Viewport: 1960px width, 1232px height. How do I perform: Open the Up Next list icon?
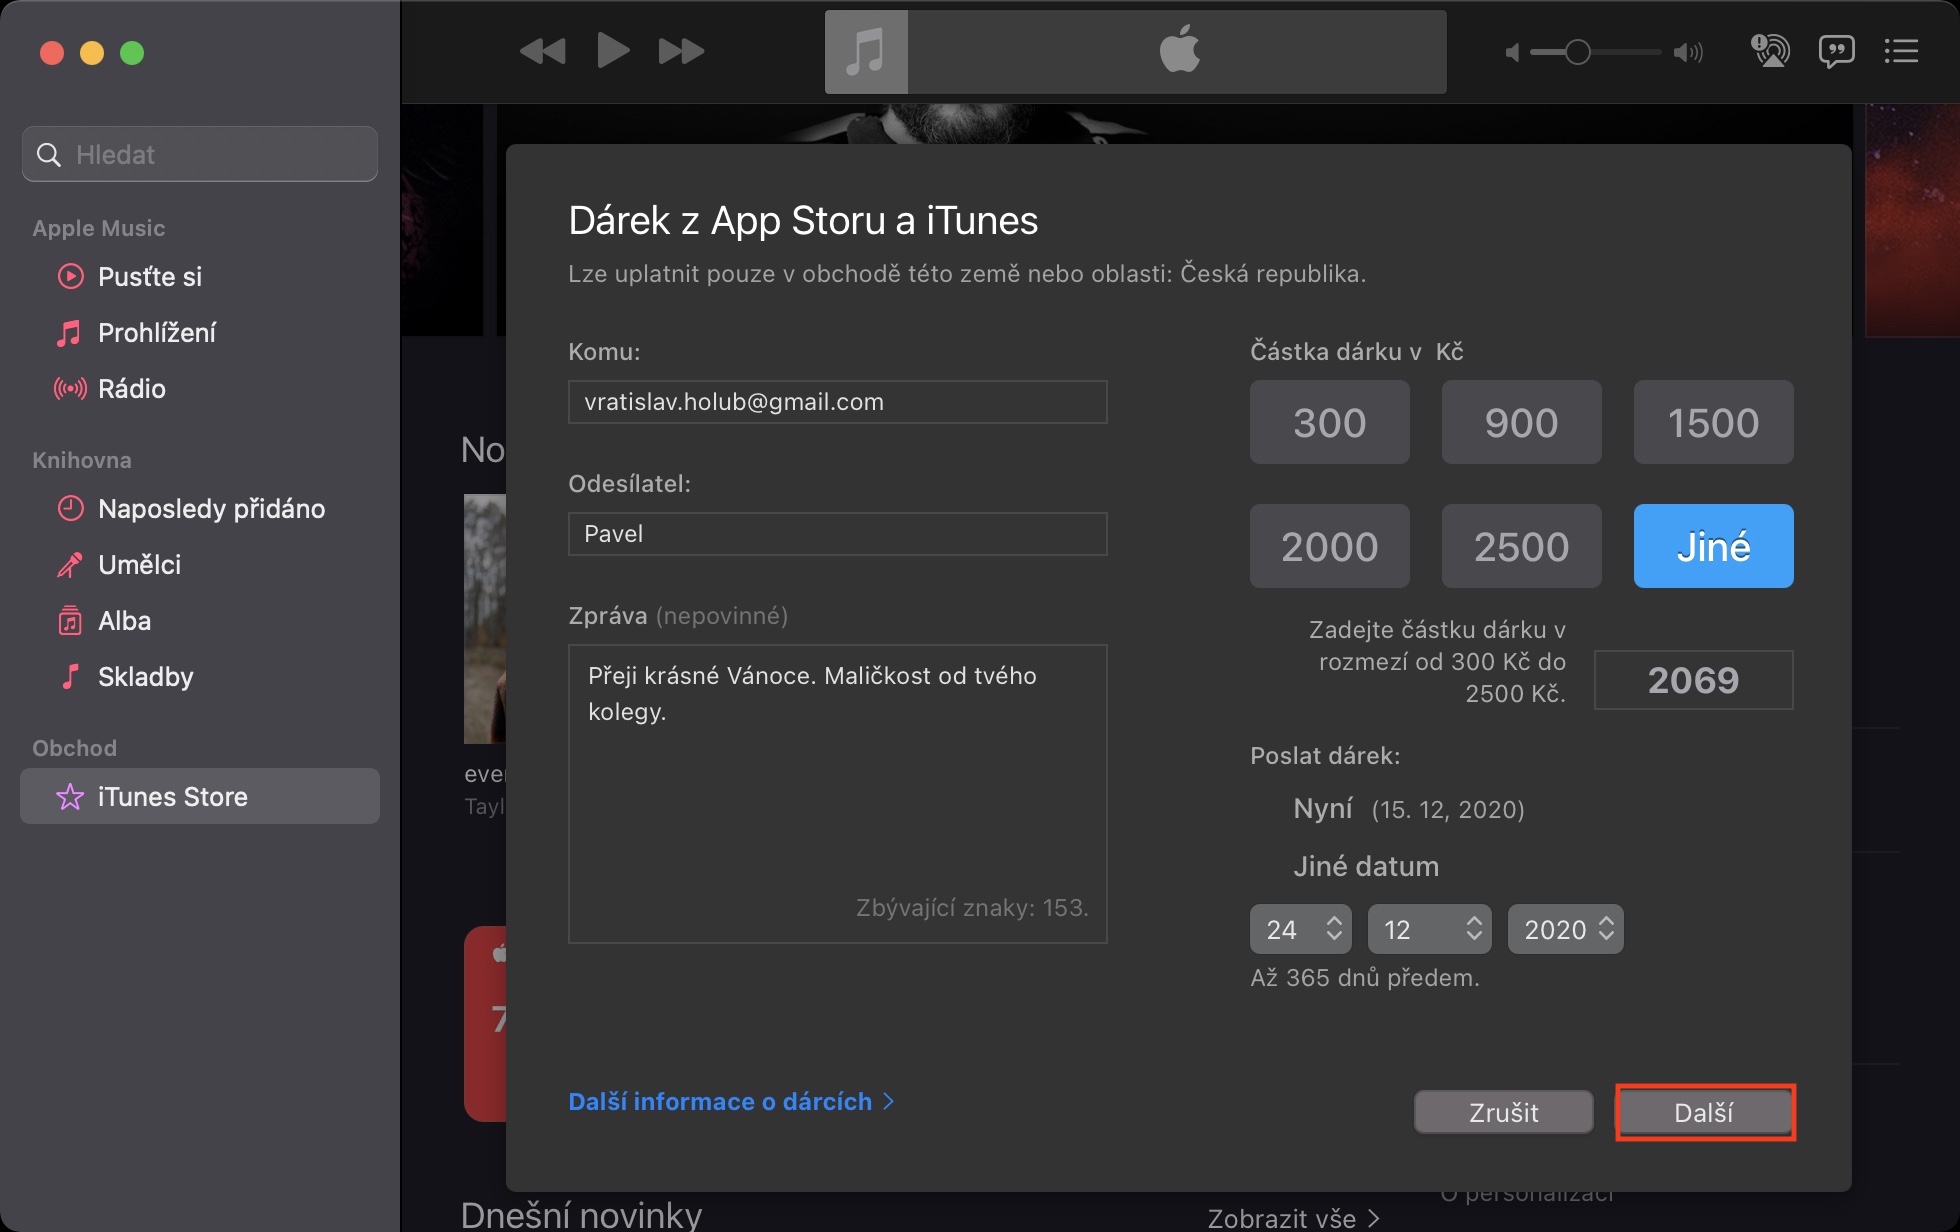pos(1901,51)
